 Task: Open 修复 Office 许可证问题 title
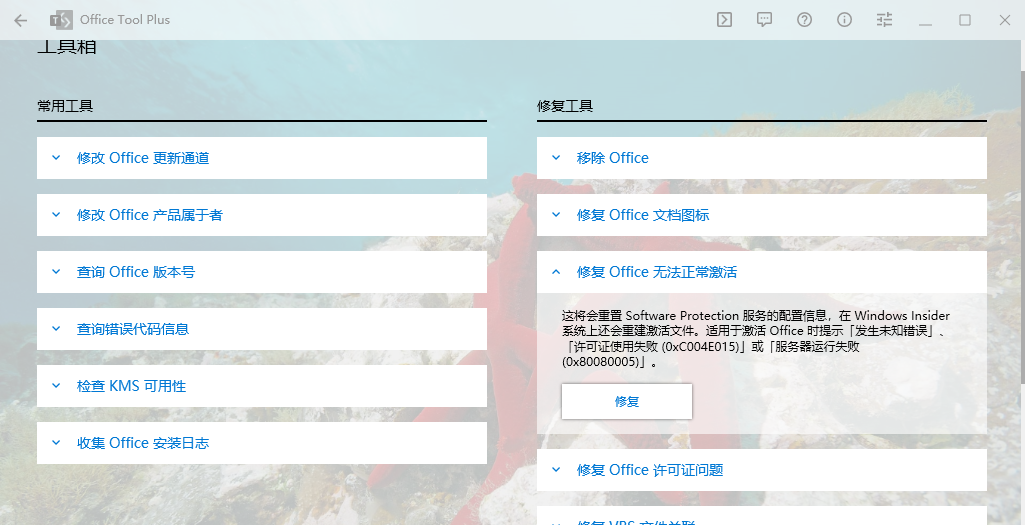650,469
